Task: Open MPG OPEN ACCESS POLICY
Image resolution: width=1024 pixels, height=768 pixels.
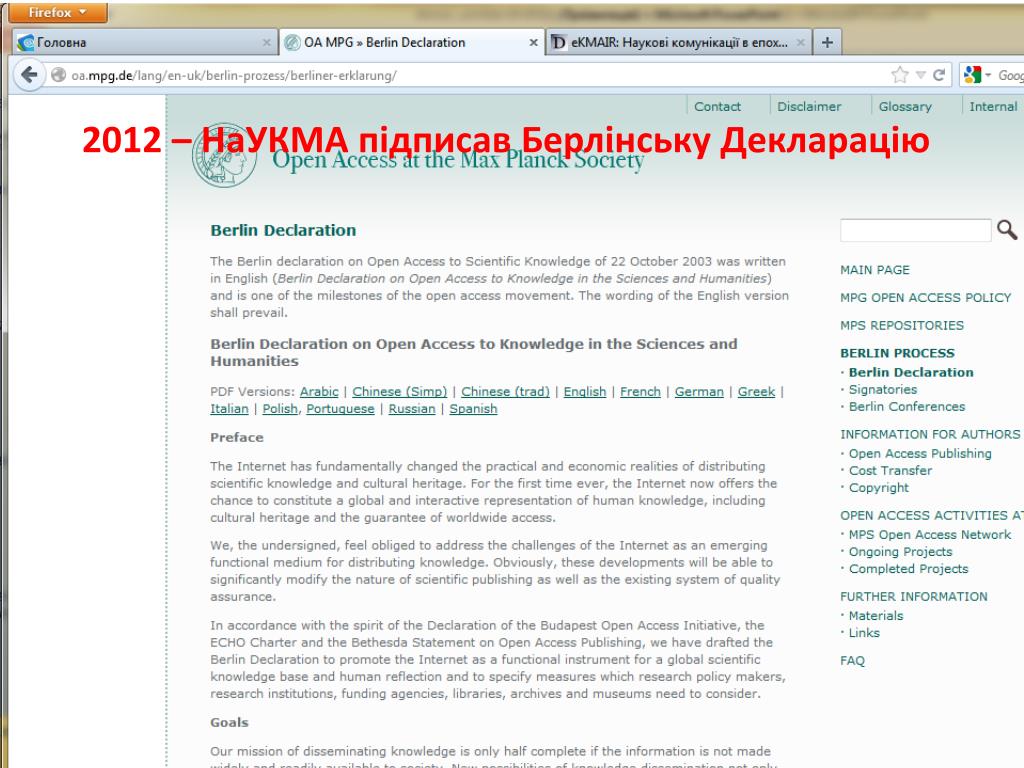Action: tap(925, 298)
